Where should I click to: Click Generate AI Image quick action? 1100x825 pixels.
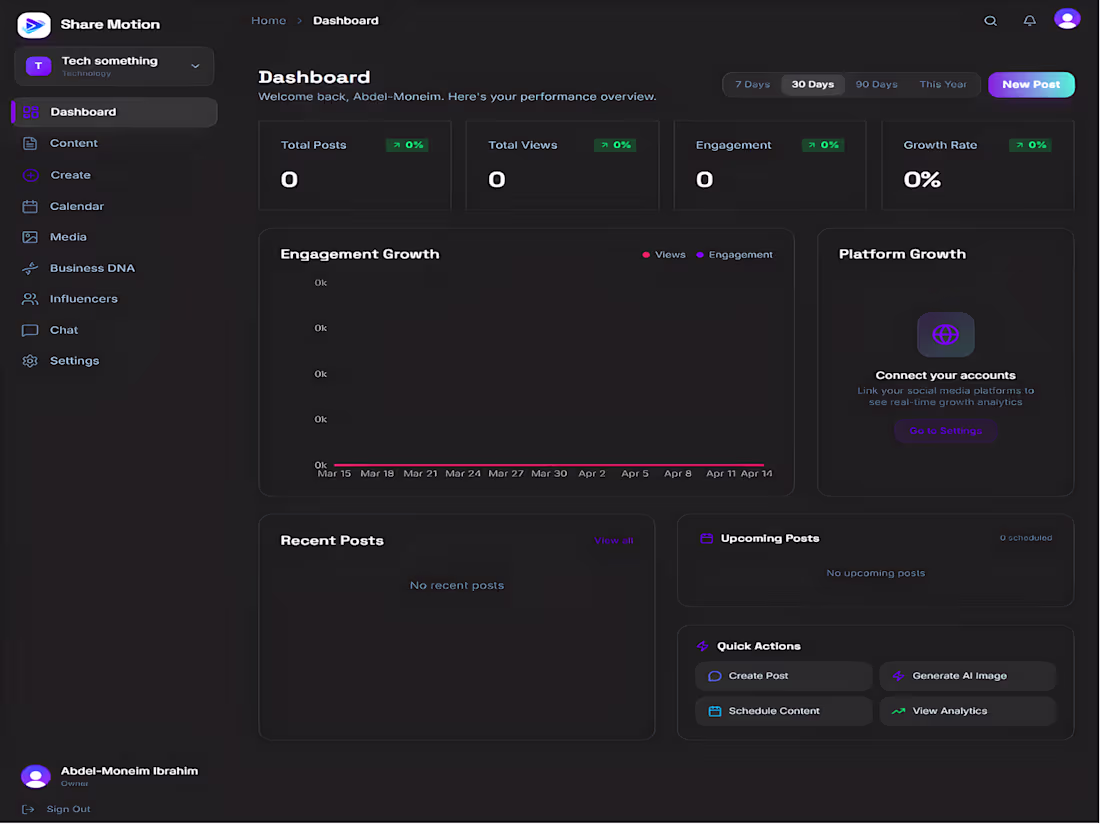[x=967, y=676]
